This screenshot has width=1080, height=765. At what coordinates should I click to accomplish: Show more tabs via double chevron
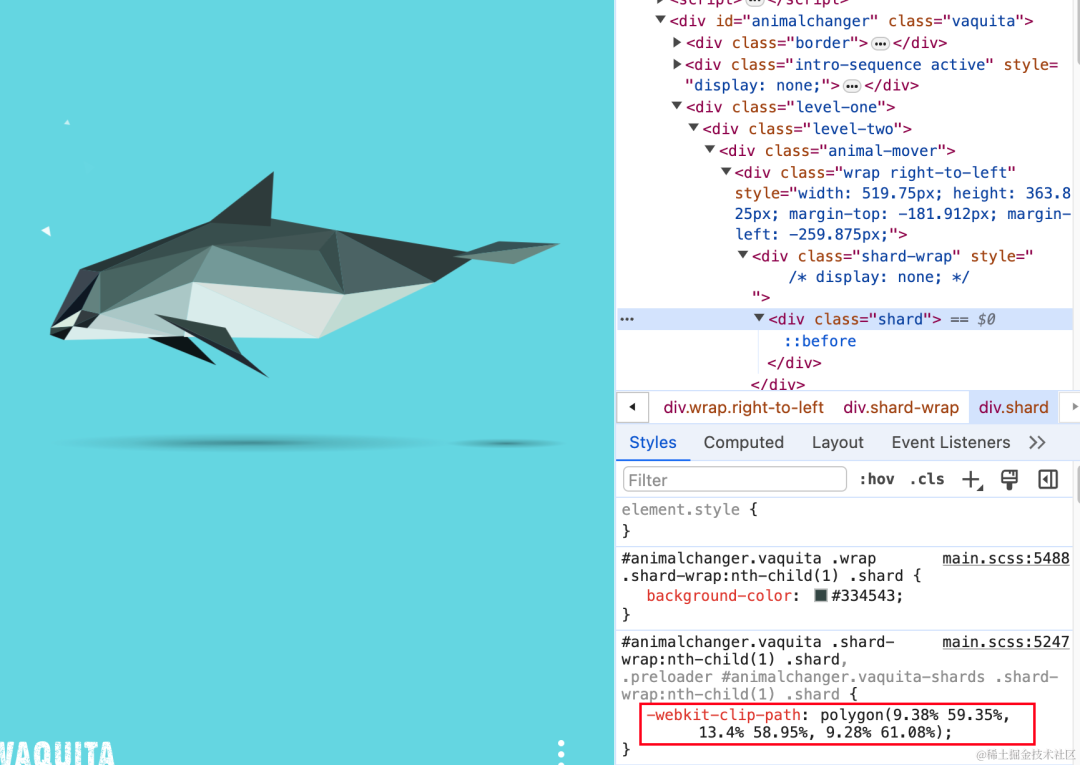(x=1037, y=443)
